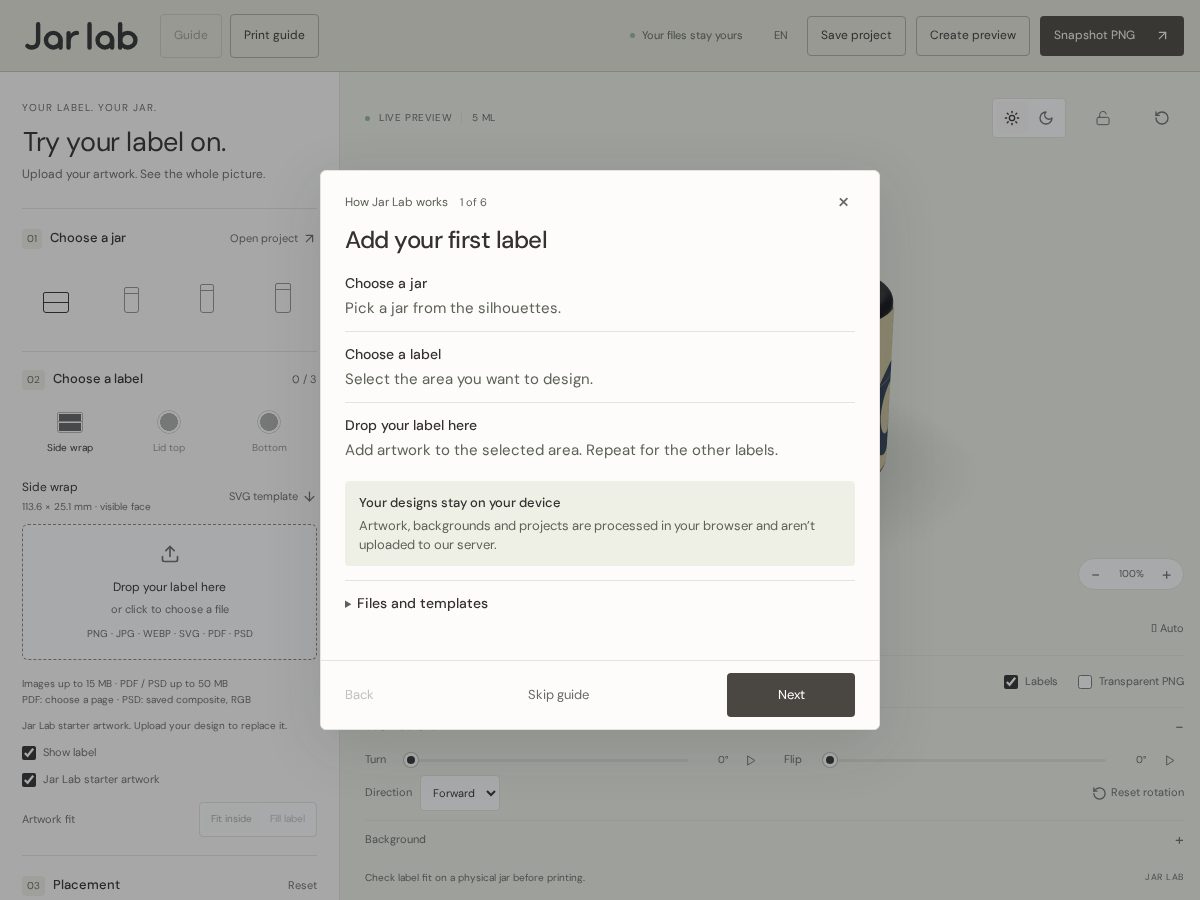
Task: Adjust the Flip slider handle
Action: [829, 760]
